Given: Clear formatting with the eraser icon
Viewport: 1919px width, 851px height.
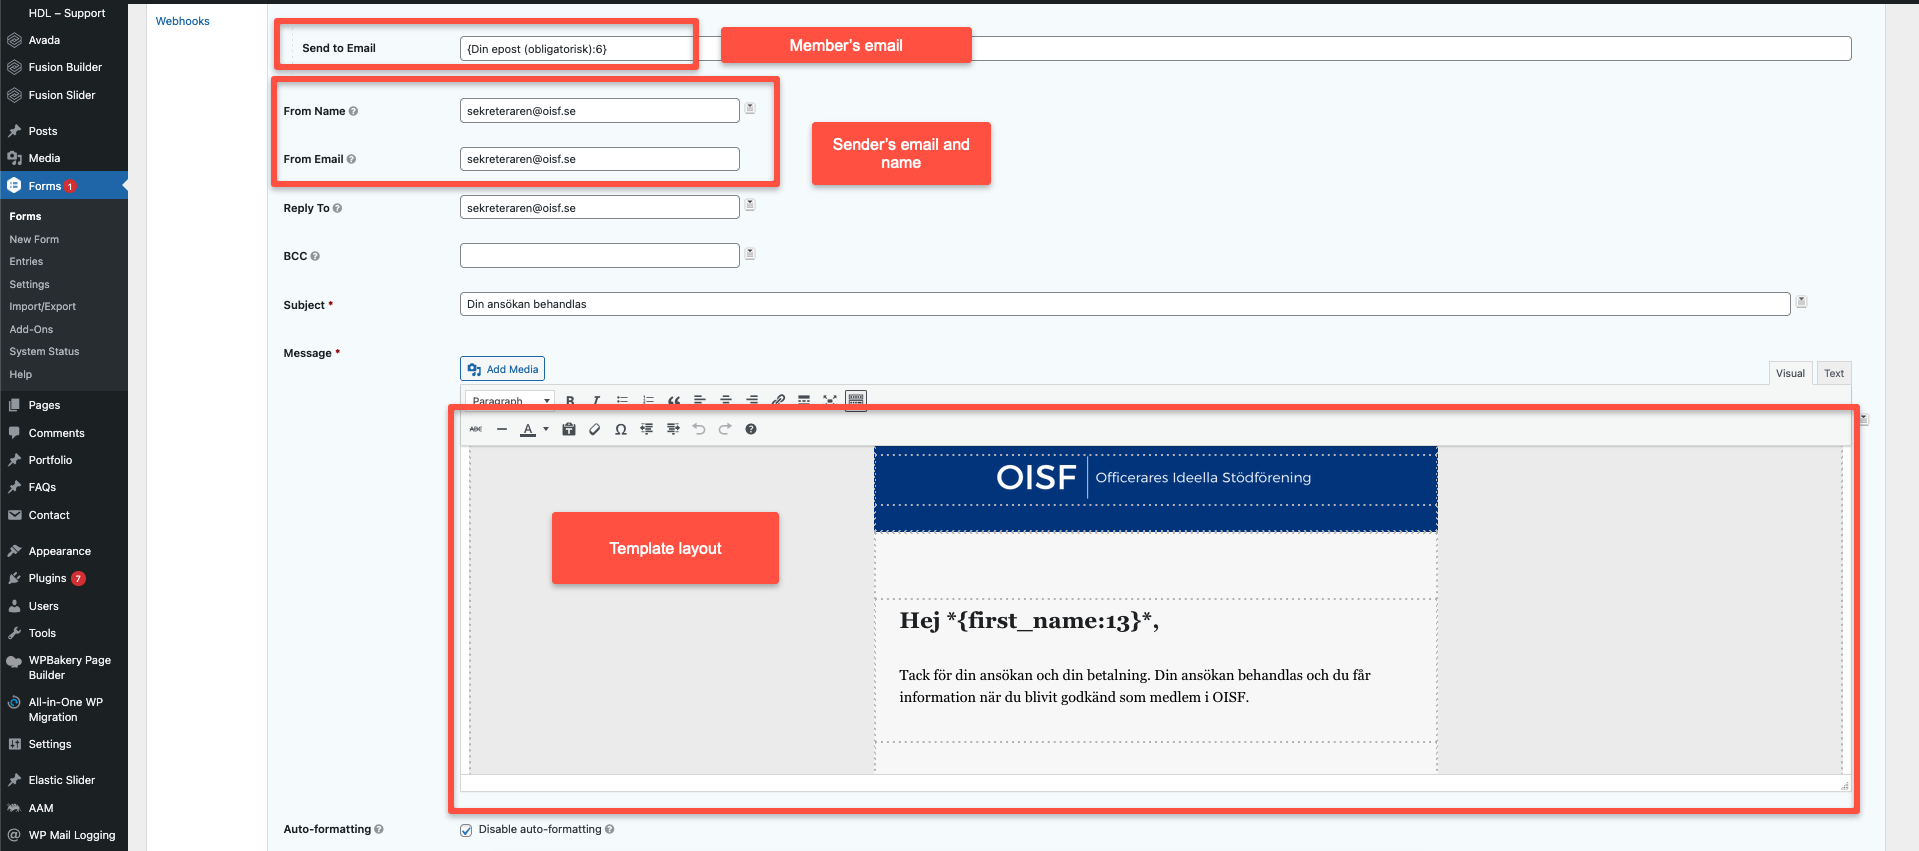Looking at the screenshot, I should 595,429.
